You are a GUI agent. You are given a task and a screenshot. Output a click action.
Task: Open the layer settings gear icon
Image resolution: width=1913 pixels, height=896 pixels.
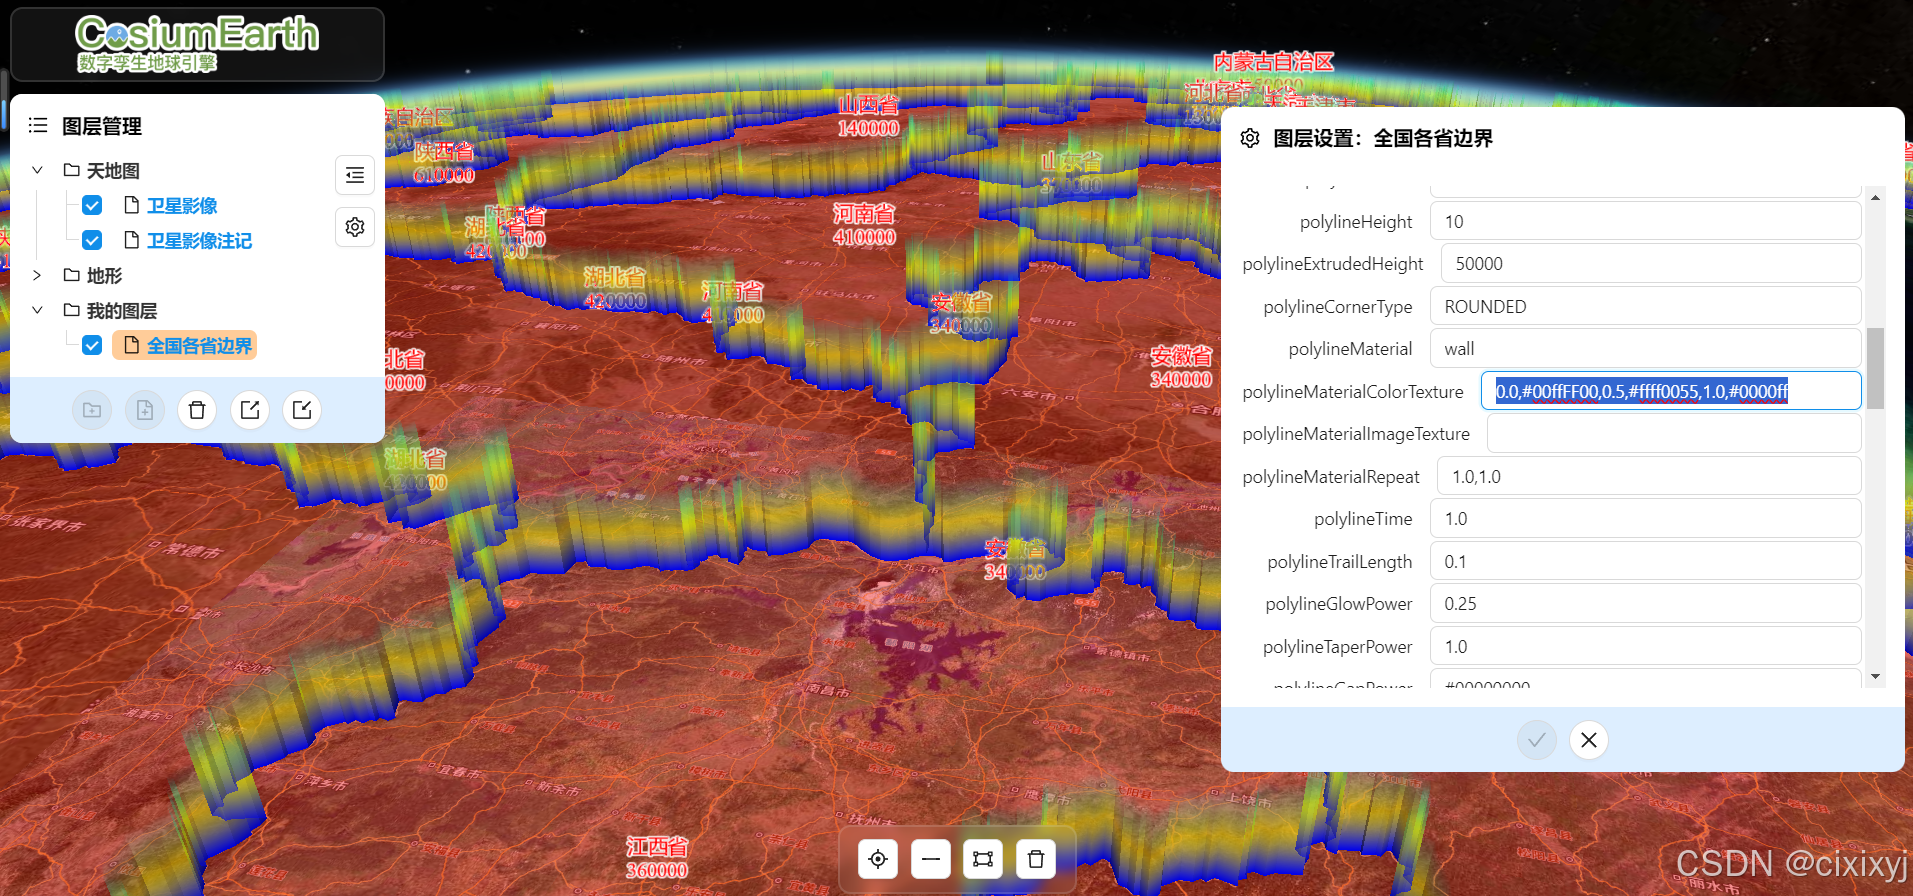tap(355, 227)
